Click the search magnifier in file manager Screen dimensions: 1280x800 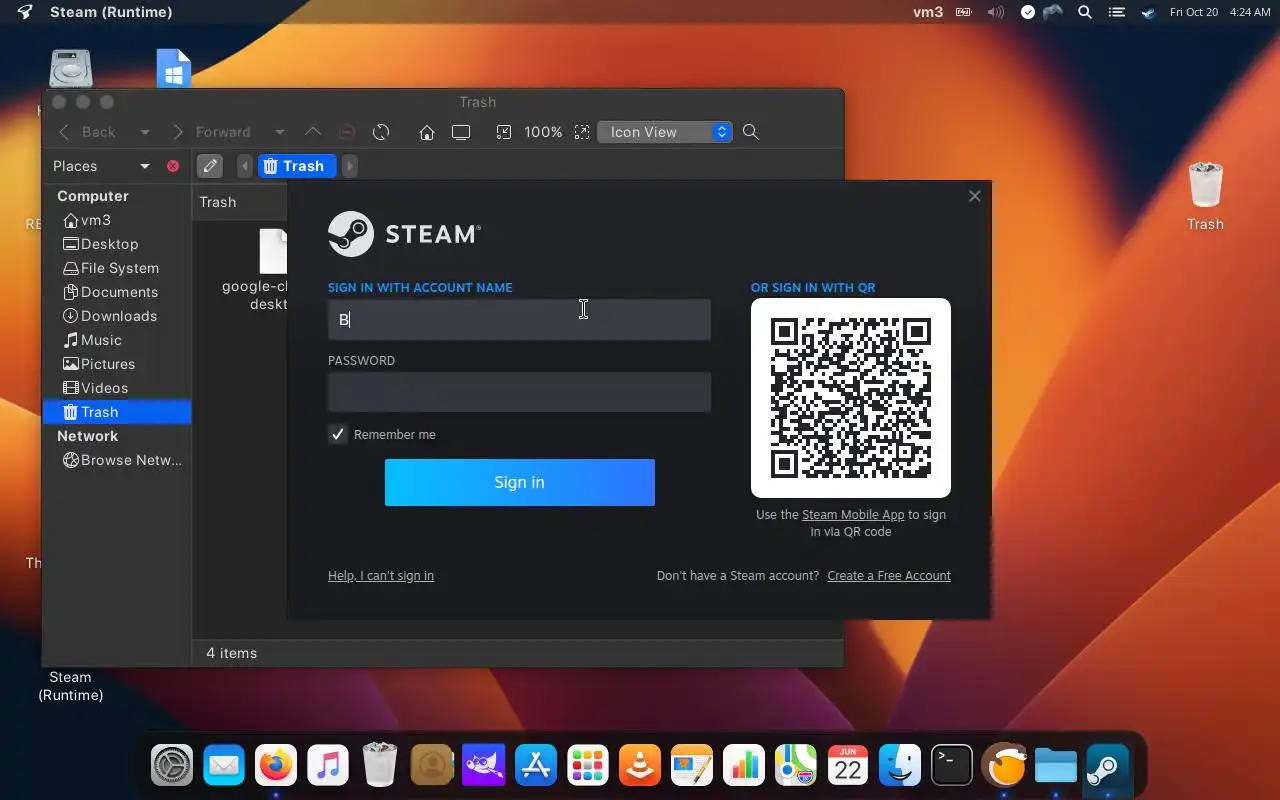click(x=751, y=132)
